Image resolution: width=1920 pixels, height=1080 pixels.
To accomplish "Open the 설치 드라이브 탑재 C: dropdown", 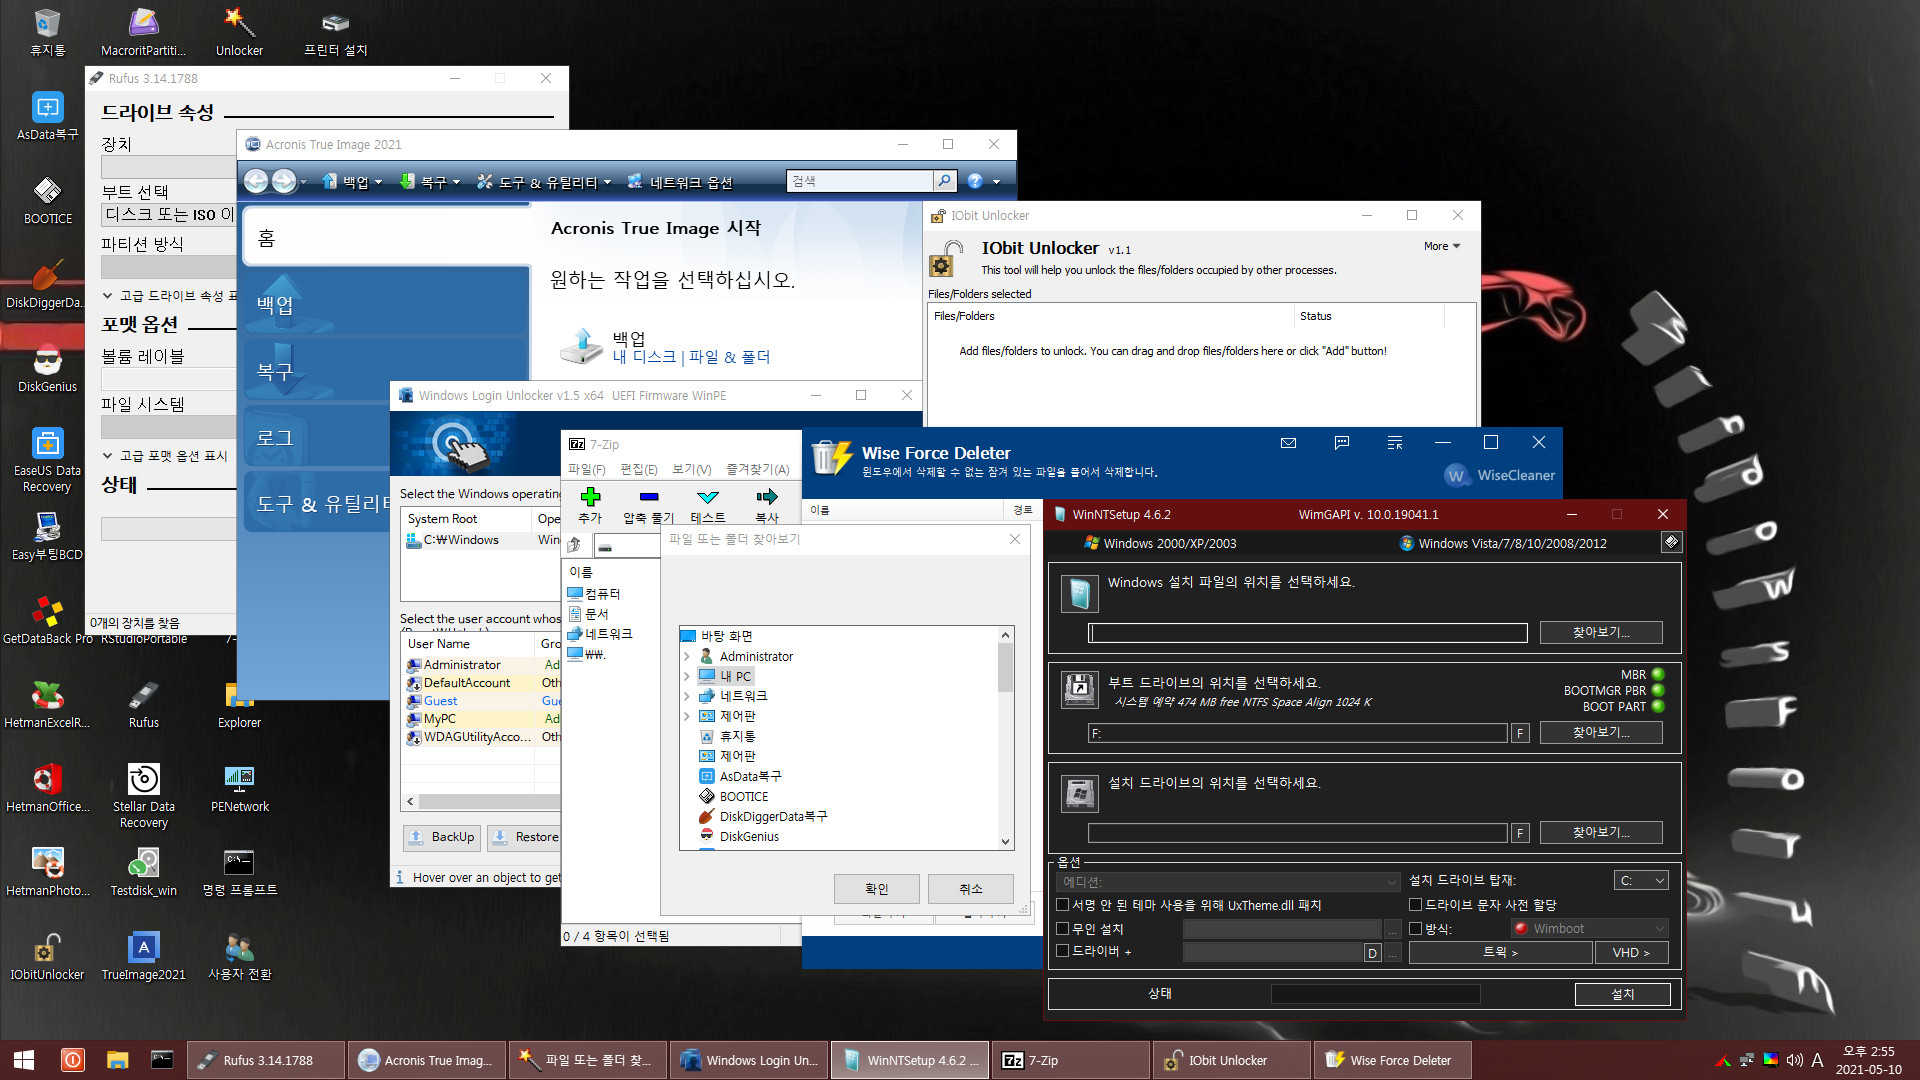I will (1641, 881).
